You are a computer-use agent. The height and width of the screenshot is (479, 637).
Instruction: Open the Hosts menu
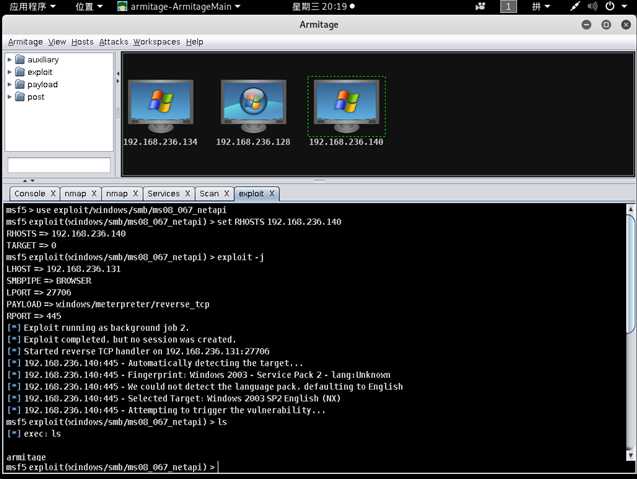(82, 42)
